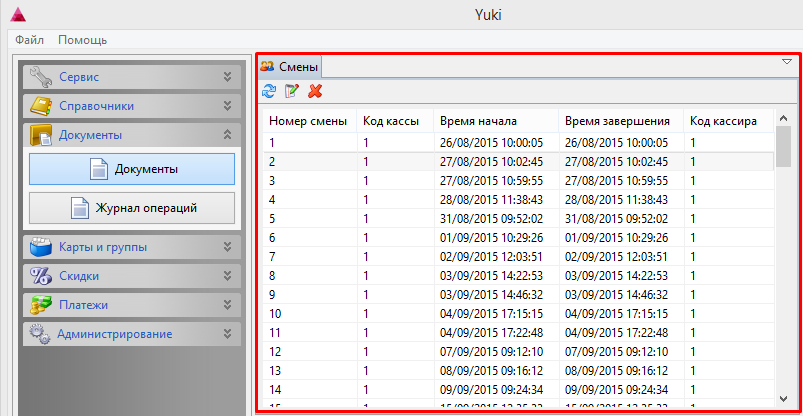Screen dimensions: 803x416
Task: Sort by Код кассы column header
Action: (395, 121)
